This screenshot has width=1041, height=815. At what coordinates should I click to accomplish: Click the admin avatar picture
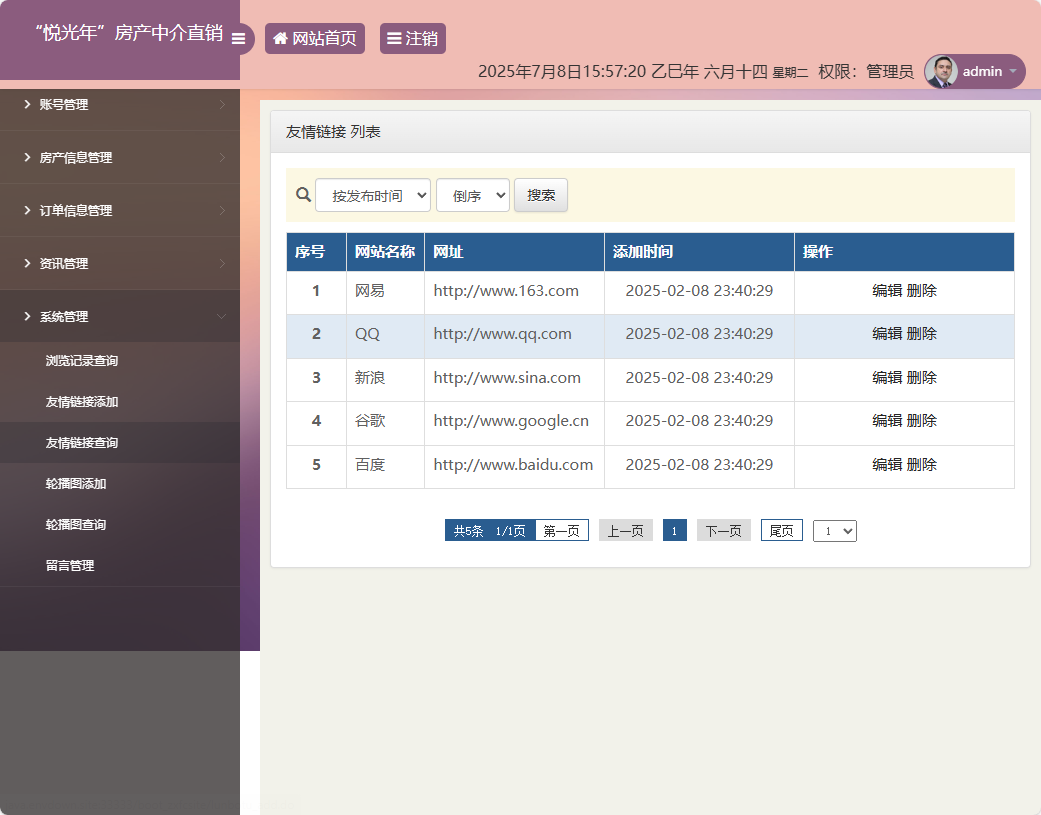pyautogui.click(x=943, y=71)
